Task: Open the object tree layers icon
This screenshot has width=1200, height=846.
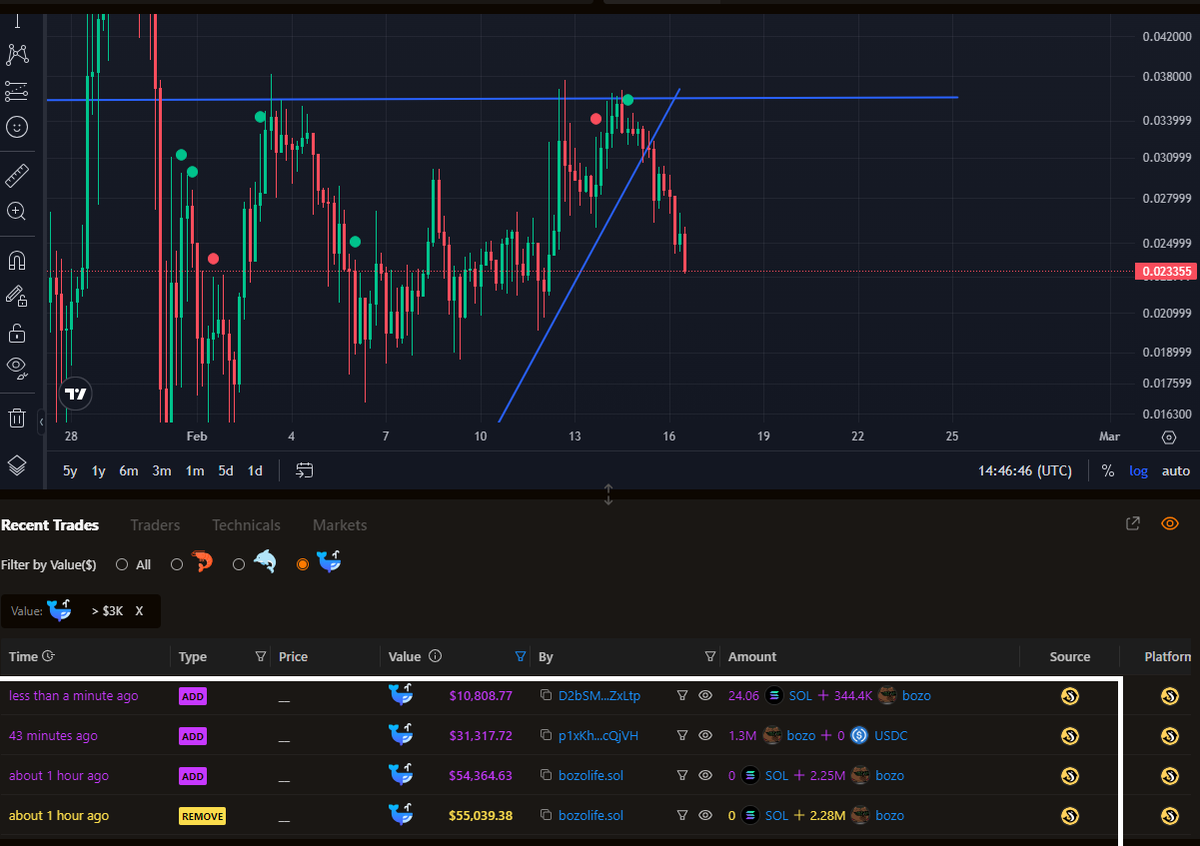Action: point(17,466)
